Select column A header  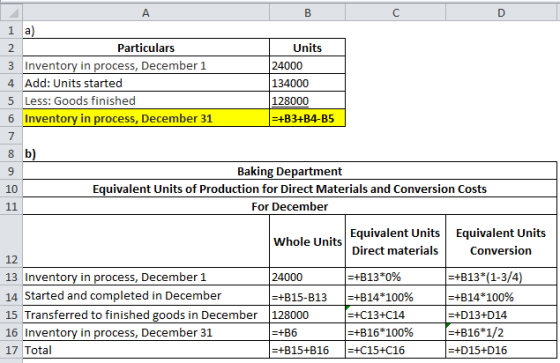point(146,13)
